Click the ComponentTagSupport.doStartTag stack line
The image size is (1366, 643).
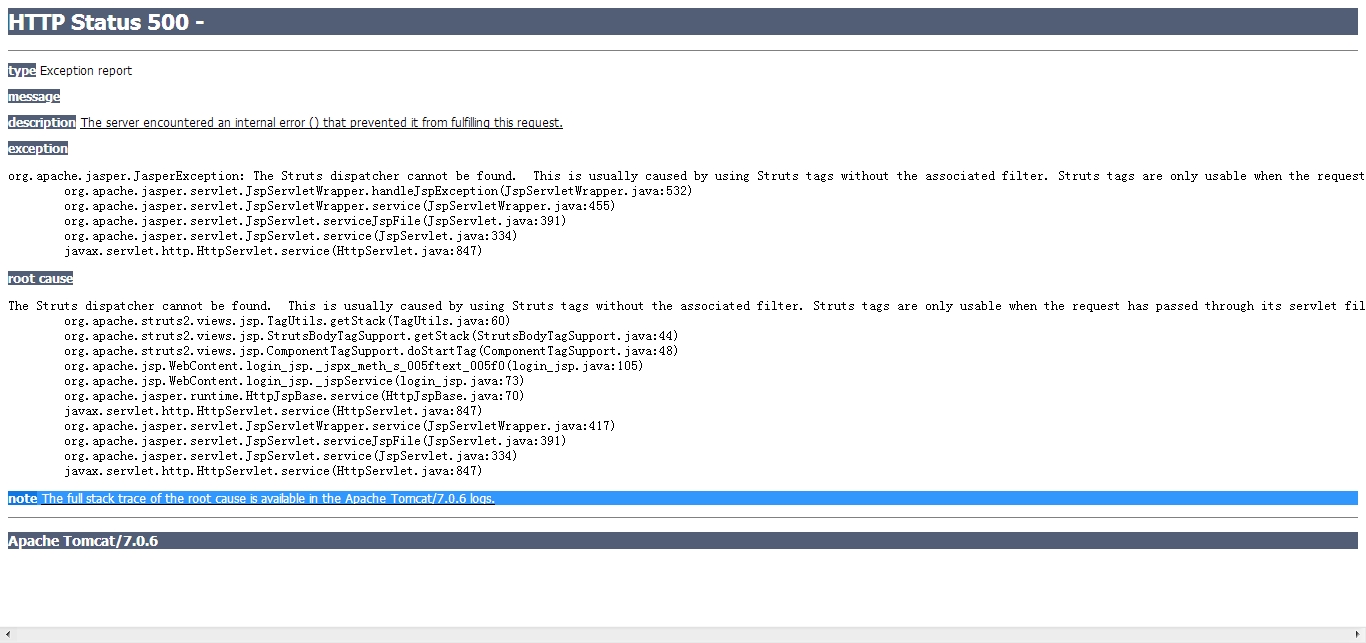371,351
